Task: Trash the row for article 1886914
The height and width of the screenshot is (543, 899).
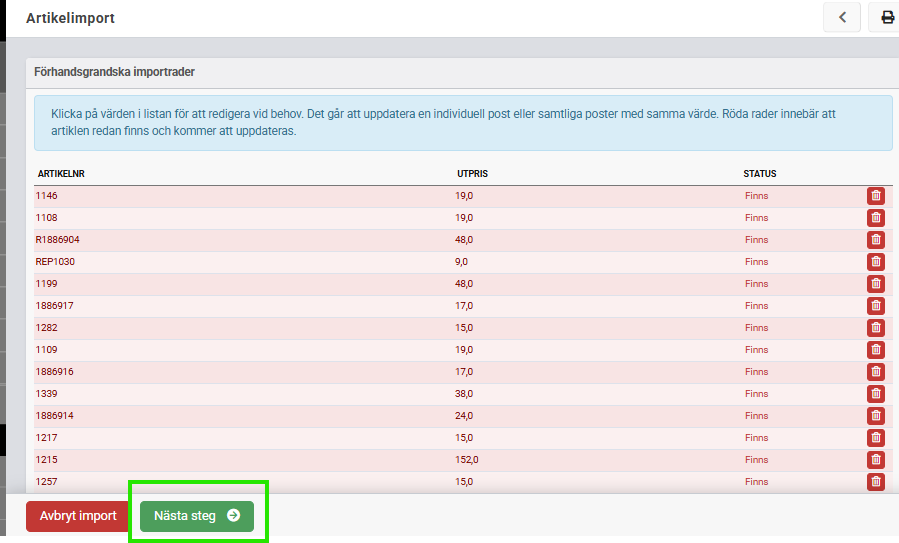Action: (876, 416)
